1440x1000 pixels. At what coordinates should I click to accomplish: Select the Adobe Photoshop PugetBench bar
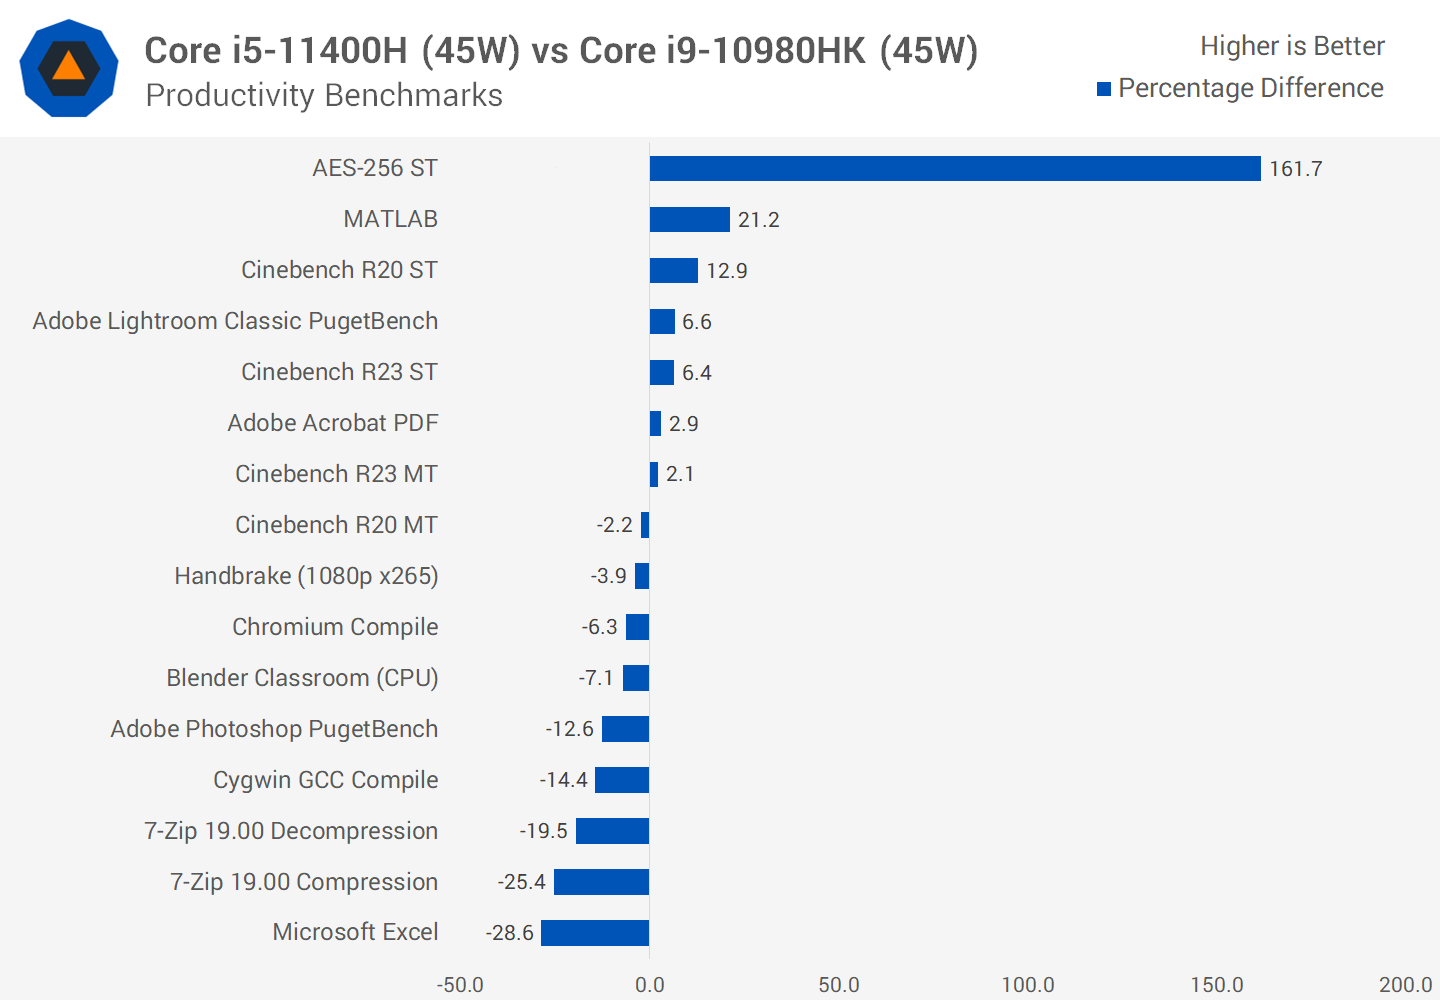coord(625,729)
